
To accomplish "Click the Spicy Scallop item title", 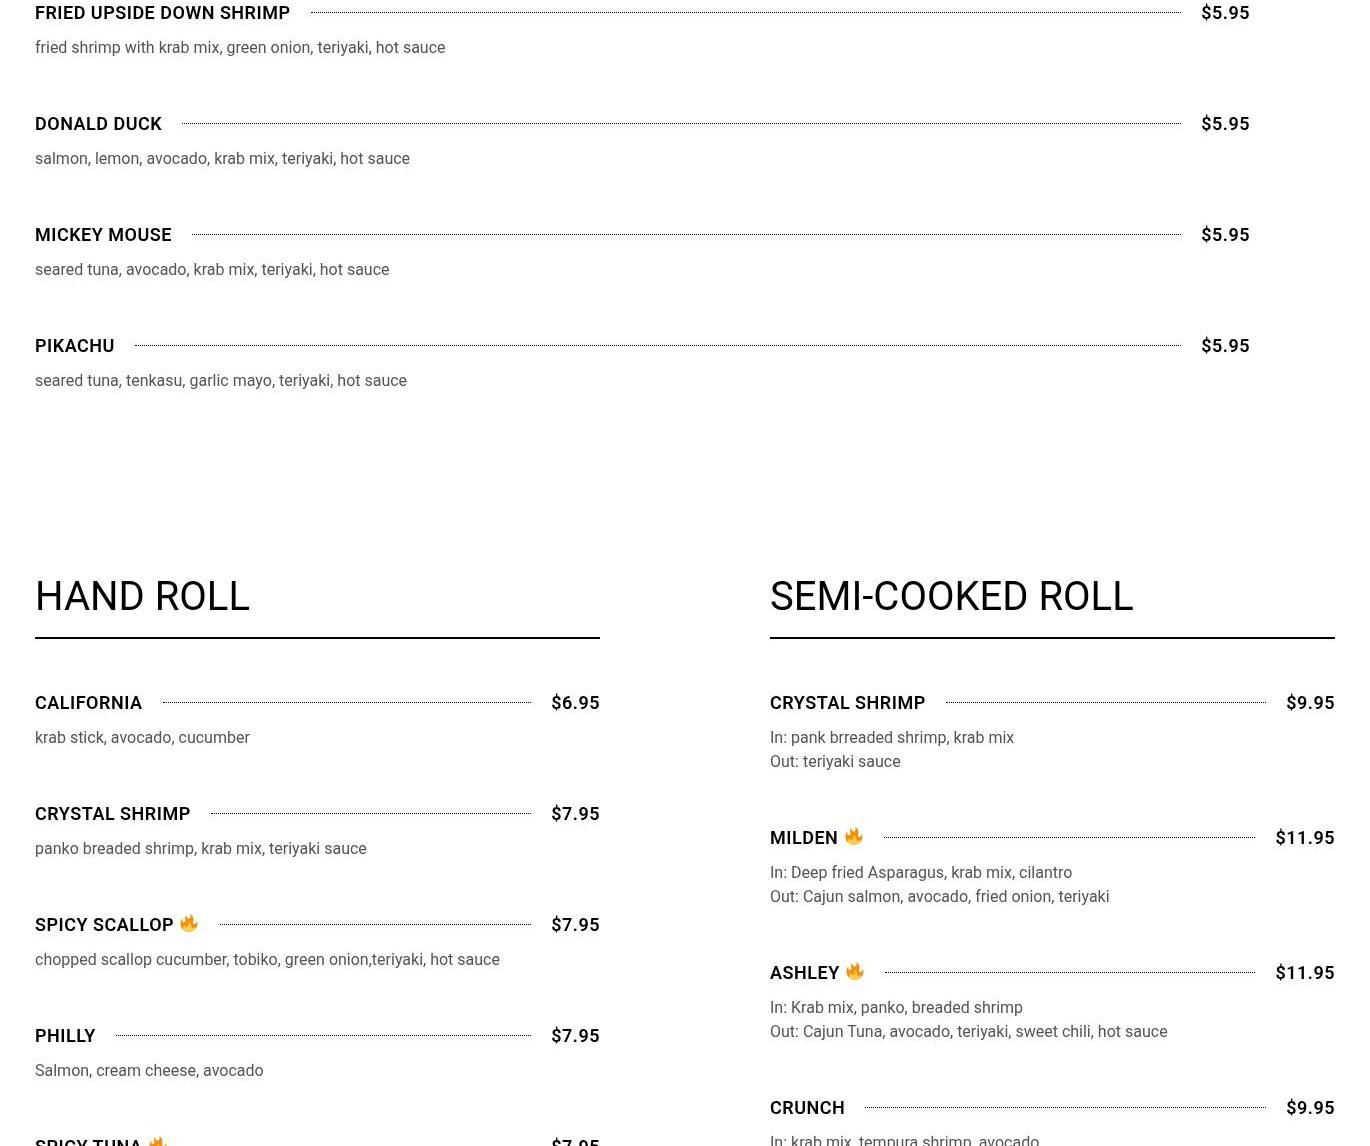I will coord(104,925).
